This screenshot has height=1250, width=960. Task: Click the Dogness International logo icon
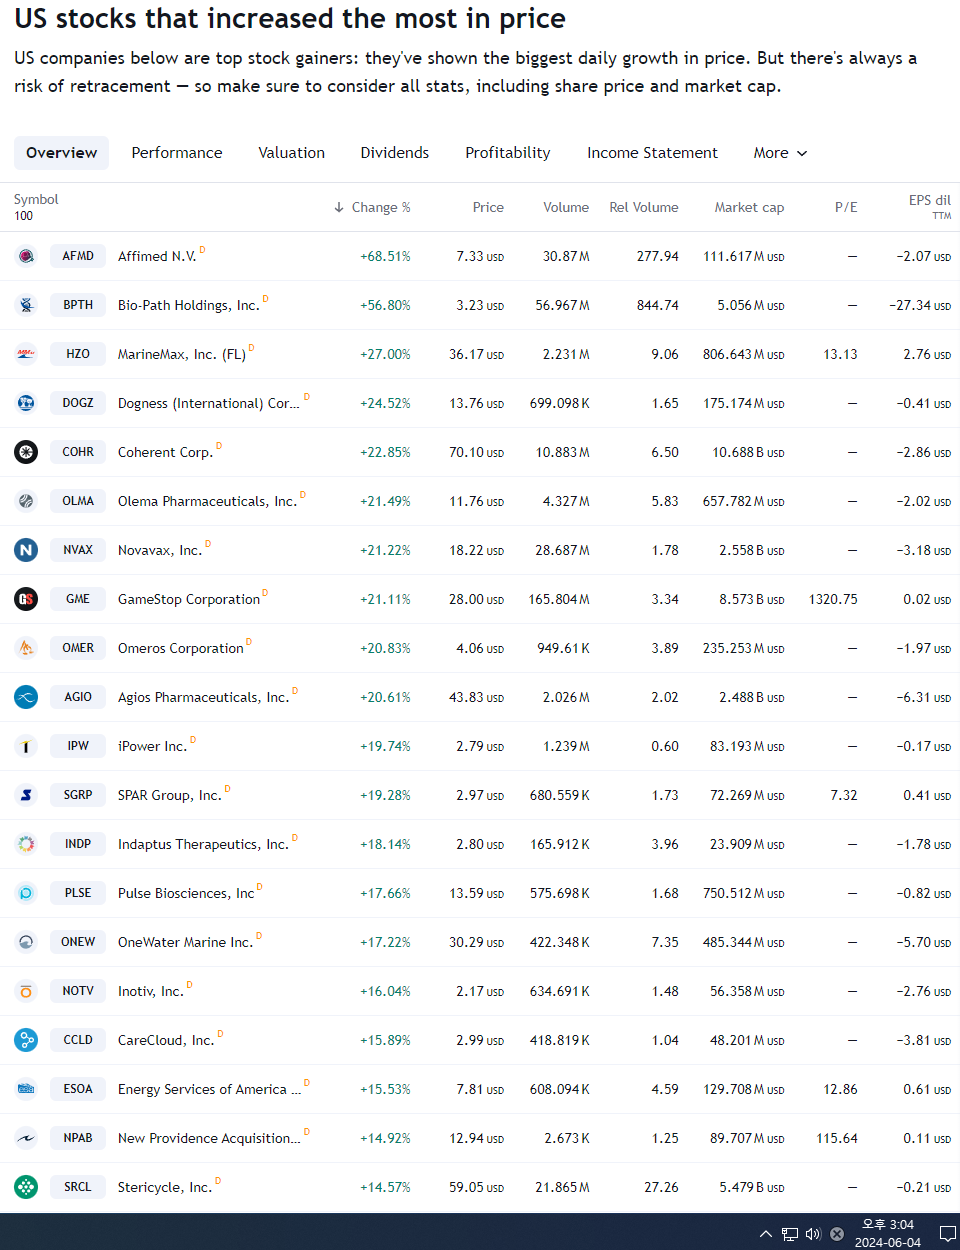pyautogui.click(x=26, y=403)
